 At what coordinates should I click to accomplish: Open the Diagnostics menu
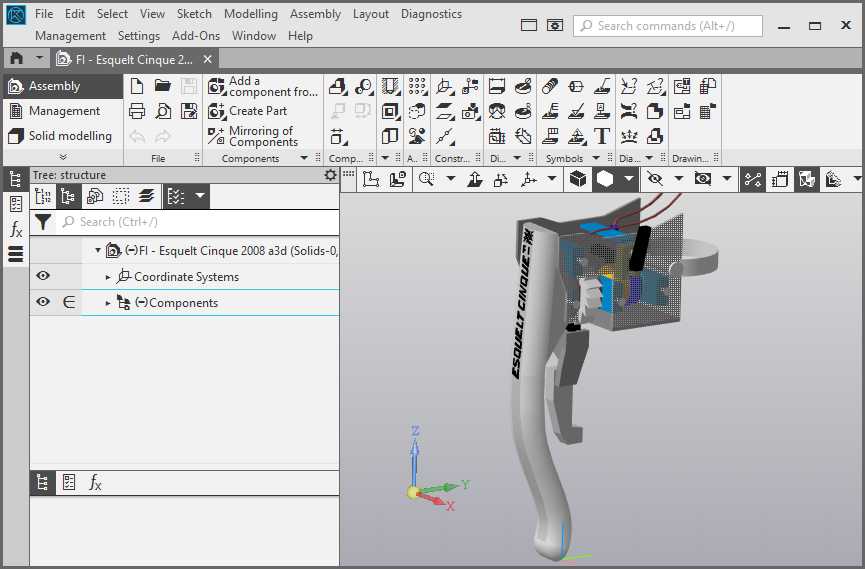click(x=431, y=14)
